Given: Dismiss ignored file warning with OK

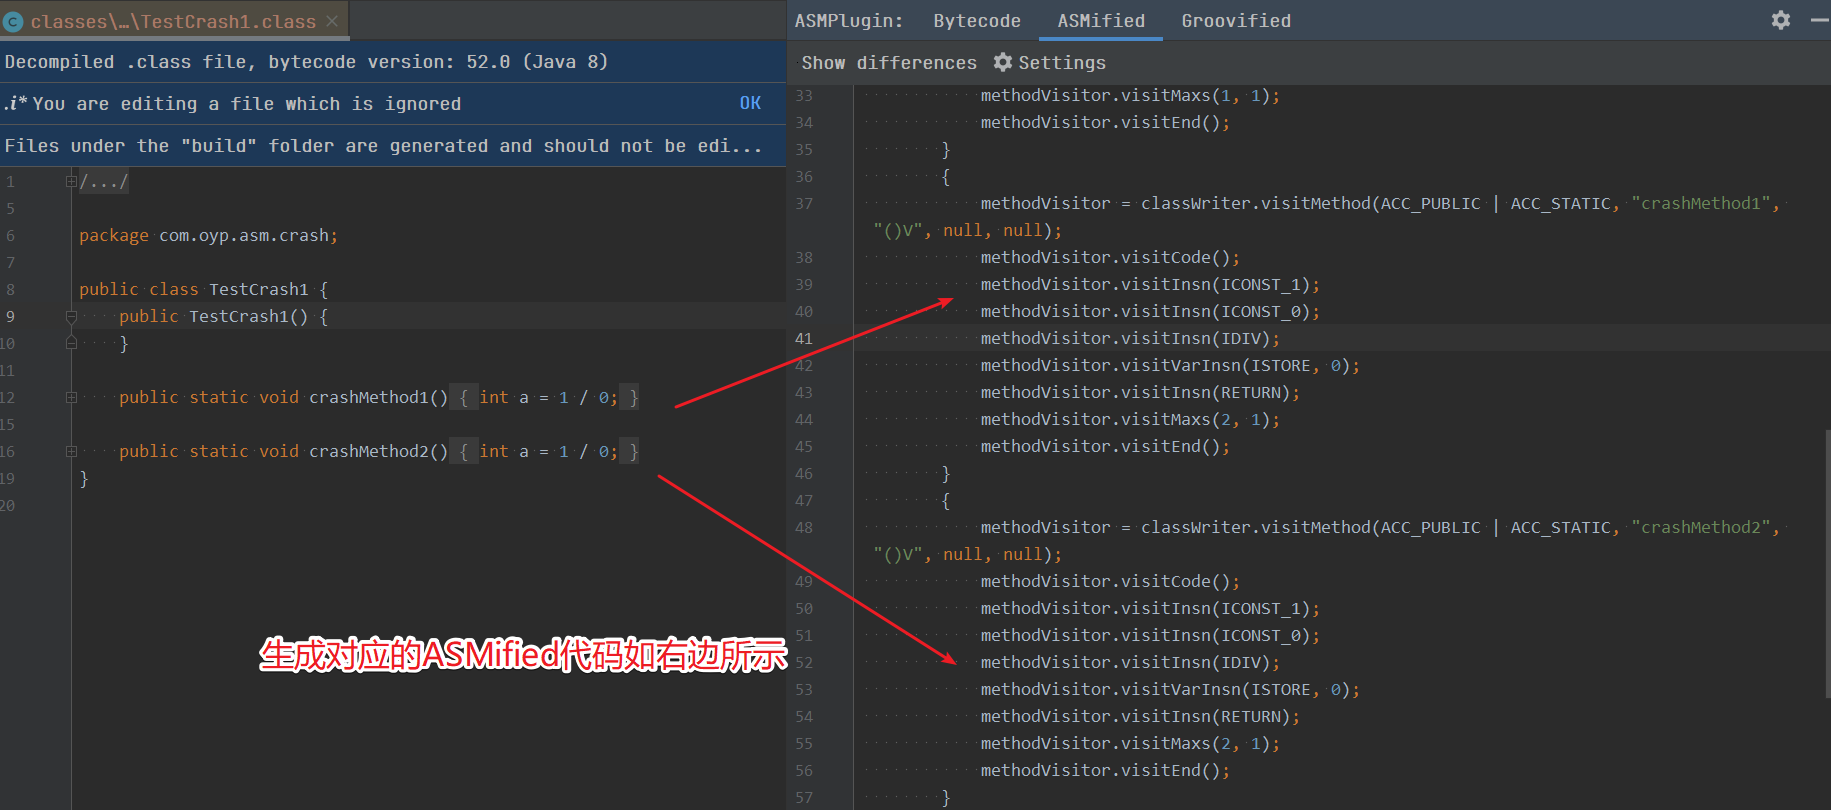Looking at the screenshot, I should click(750, 103).
